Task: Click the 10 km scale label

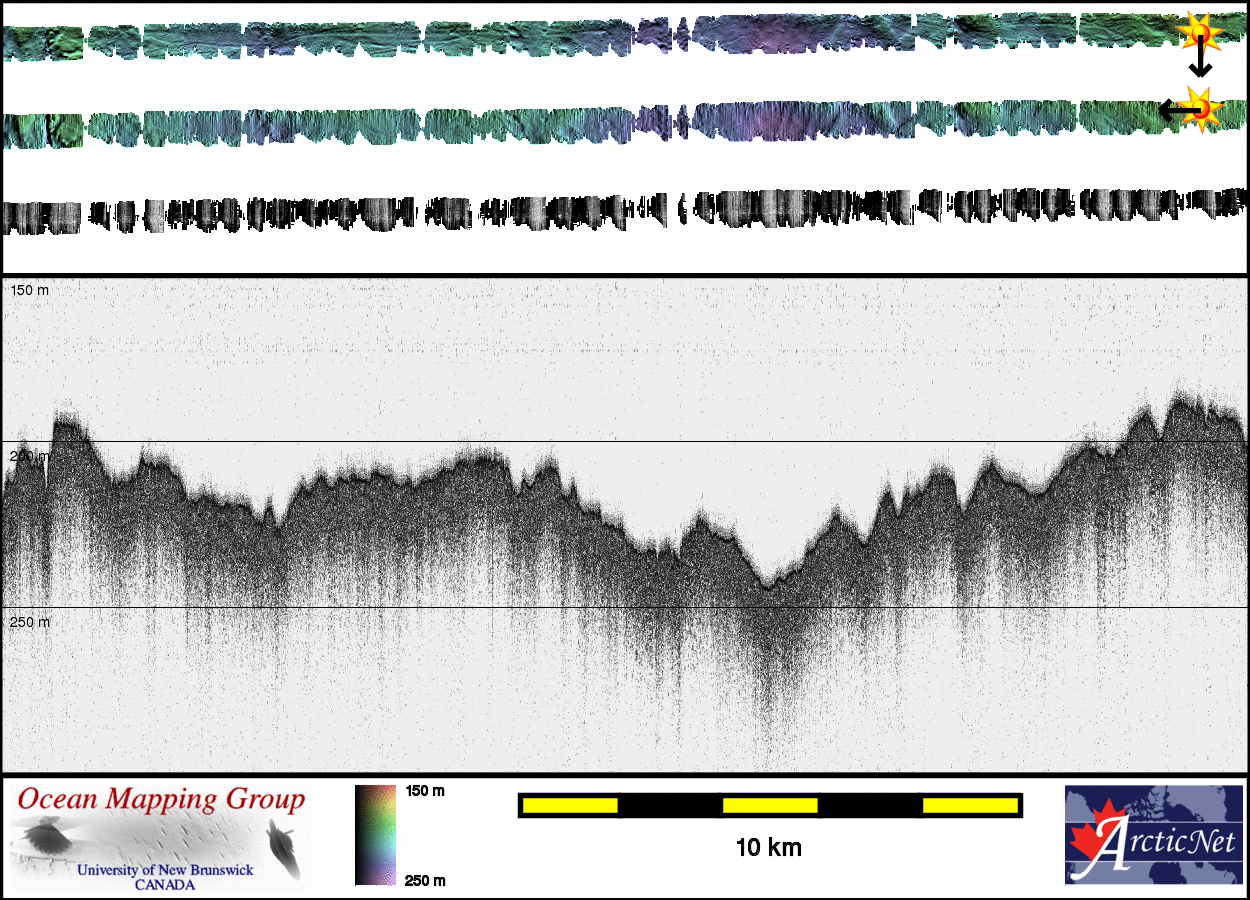Action: 768,848
